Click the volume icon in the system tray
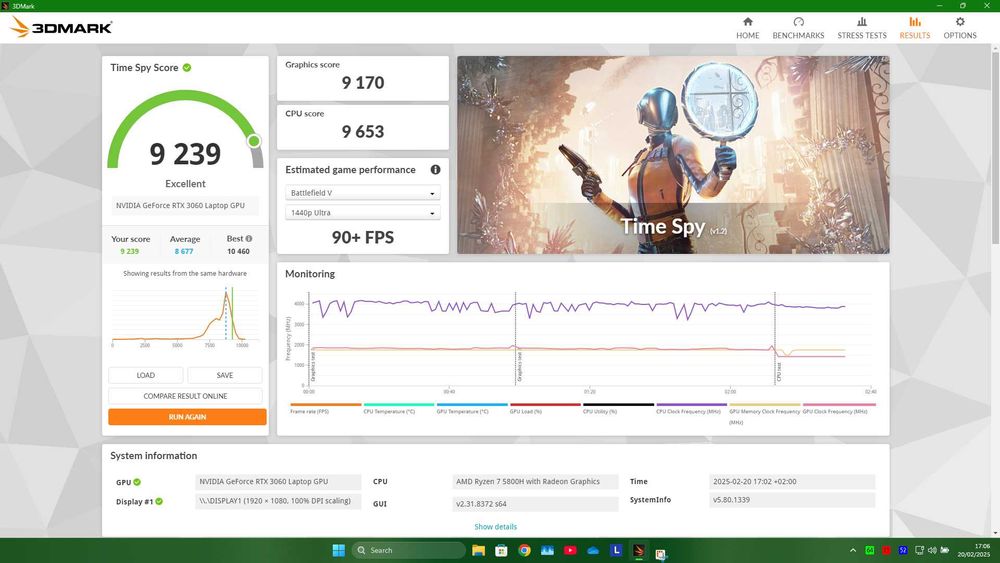Screen dimensions: 1000x563 932,550
